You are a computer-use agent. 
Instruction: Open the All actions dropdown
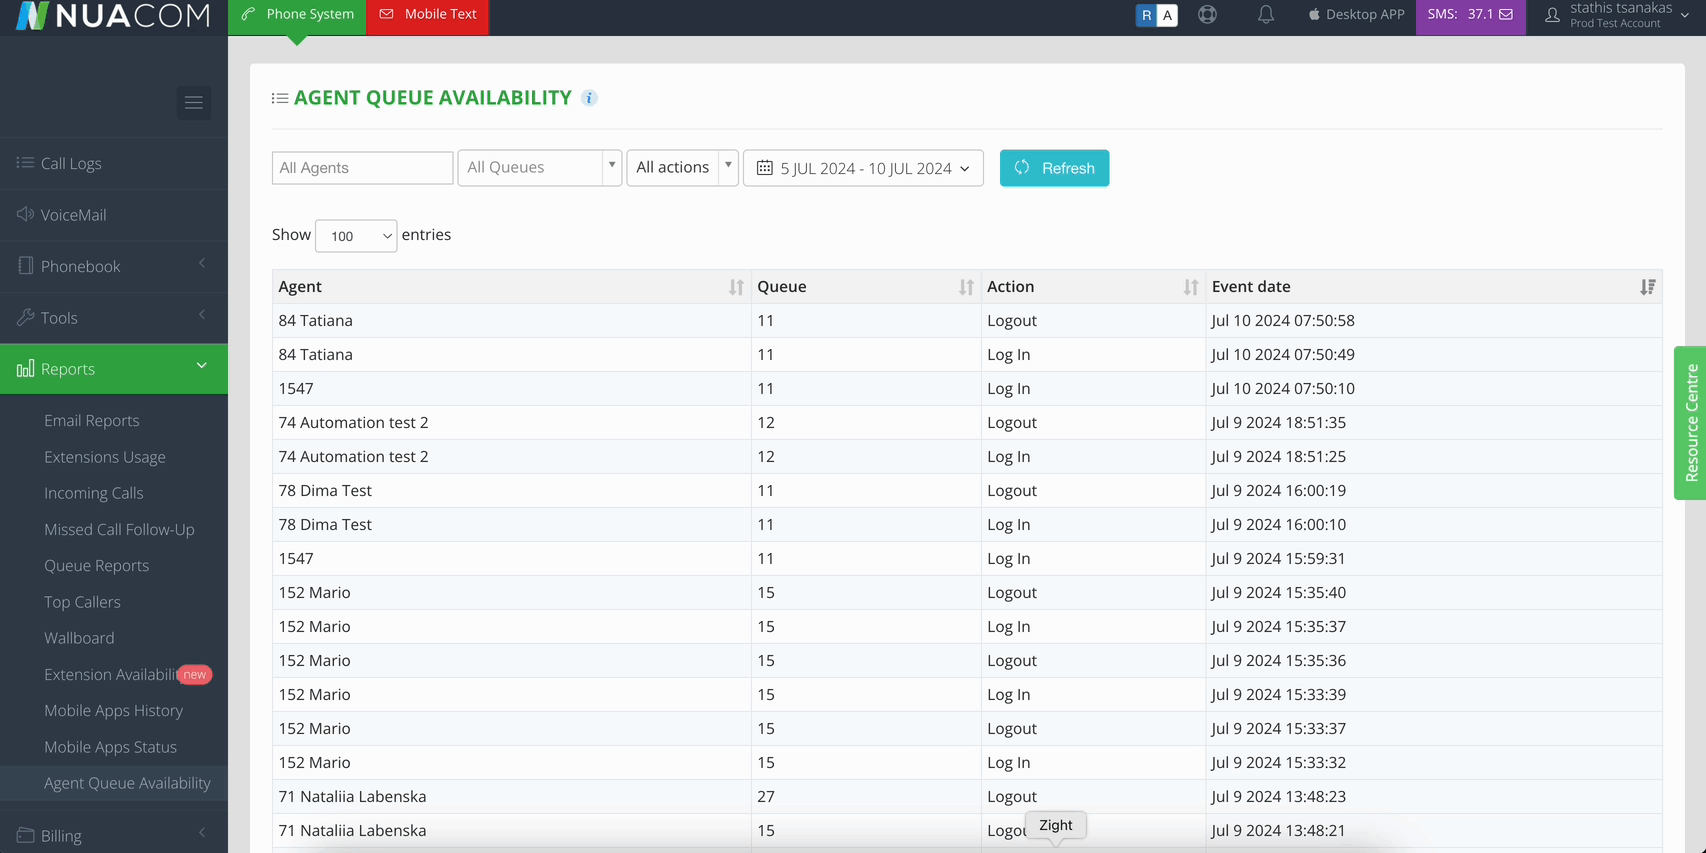click(x=682, y=168)
